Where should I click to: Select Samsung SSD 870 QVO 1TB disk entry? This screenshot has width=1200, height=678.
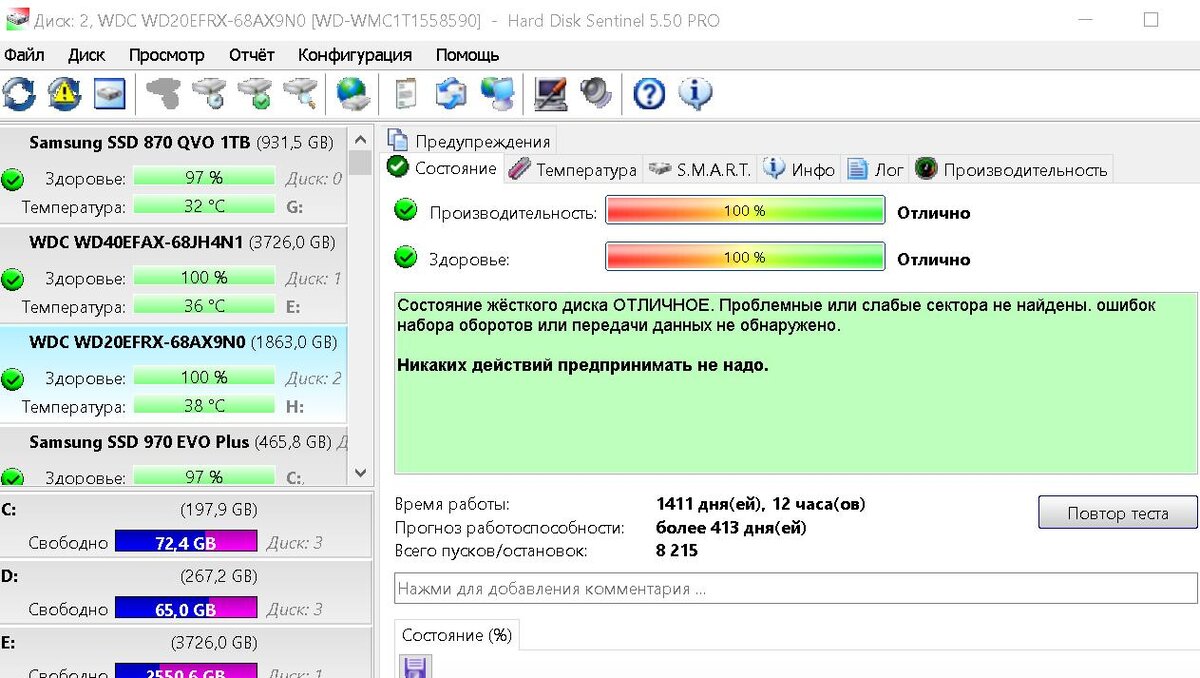pos(174,174)
